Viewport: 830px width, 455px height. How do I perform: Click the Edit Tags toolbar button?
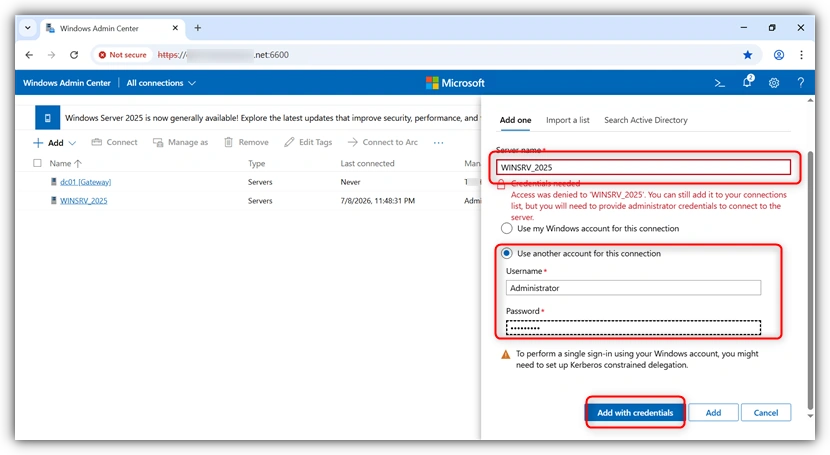308,142
